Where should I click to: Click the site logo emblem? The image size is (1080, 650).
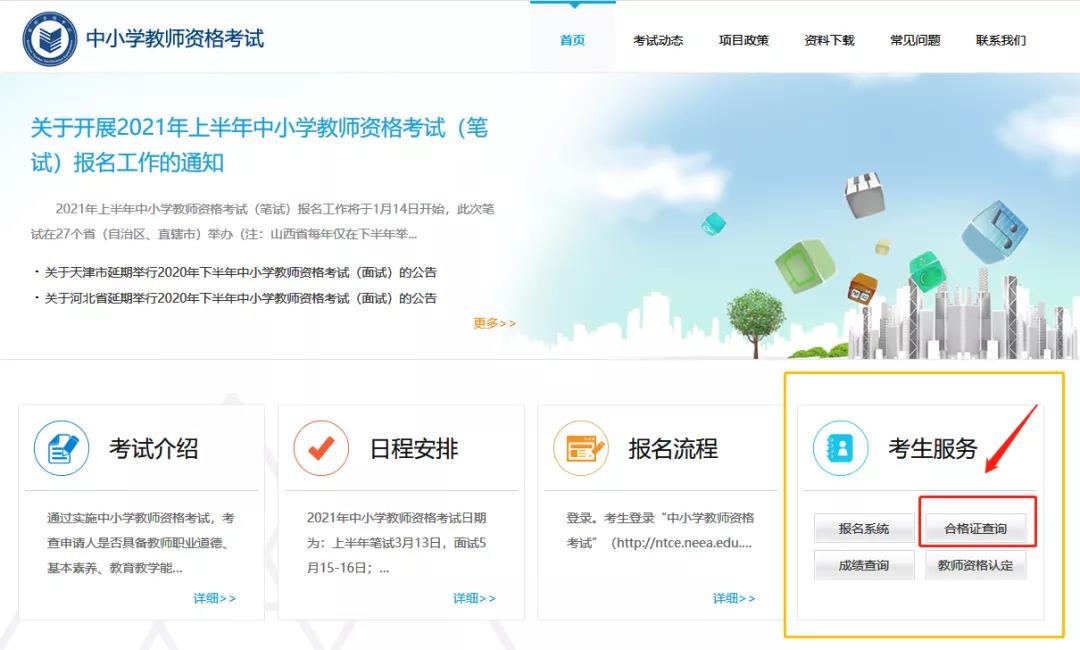click(x=50, y=39)
